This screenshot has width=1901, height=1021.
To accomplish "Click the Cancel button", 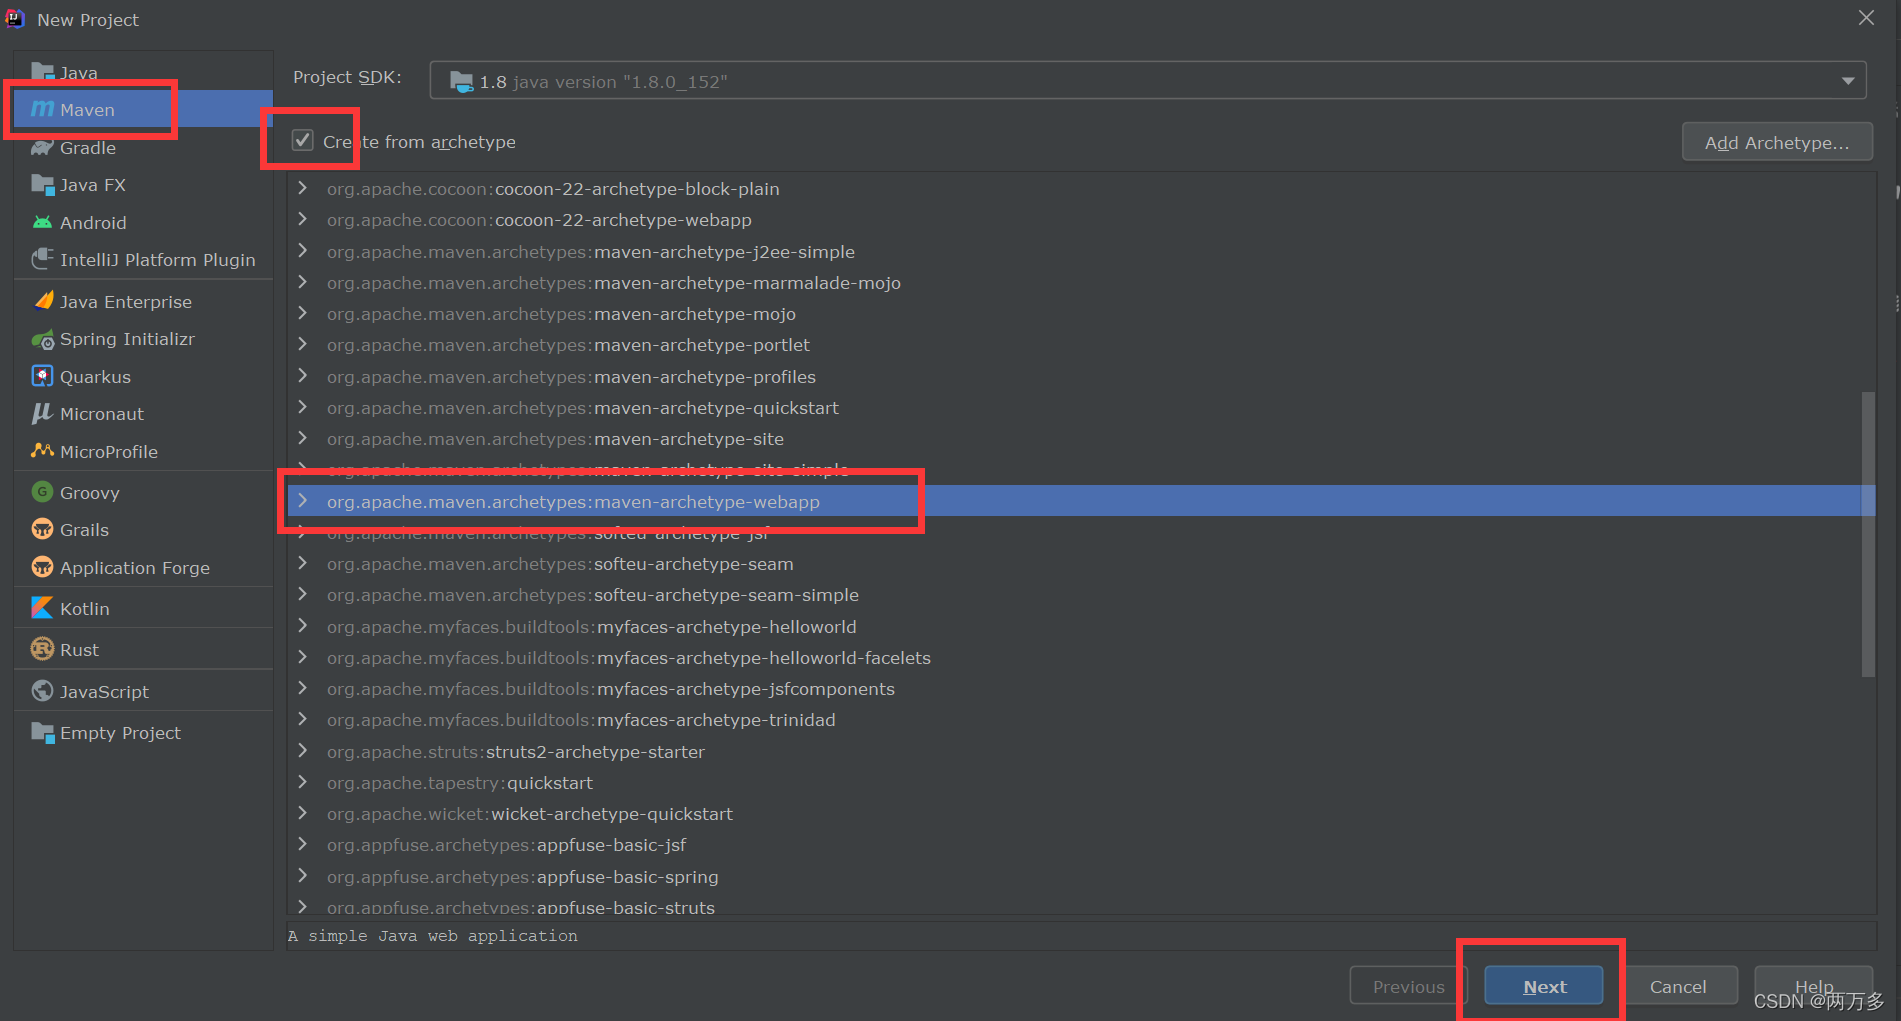I will pos(1678,986).
